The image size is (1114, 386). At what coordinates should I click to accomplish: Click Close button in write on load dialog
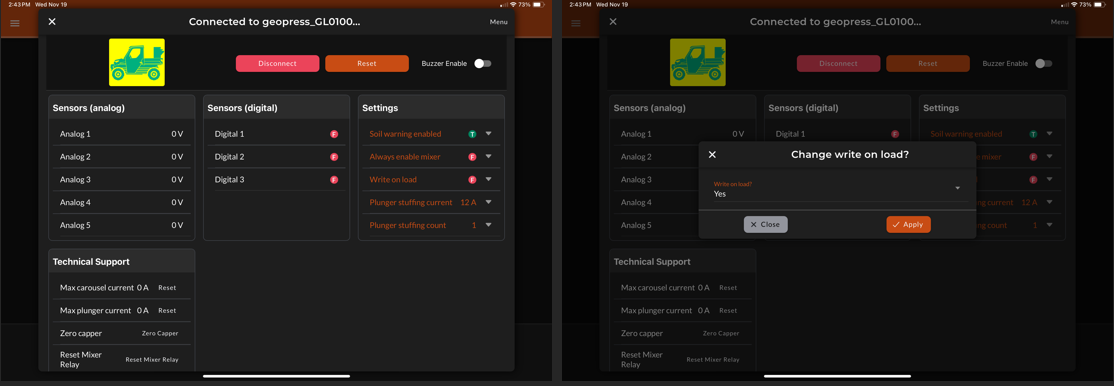tap(766, 225)
